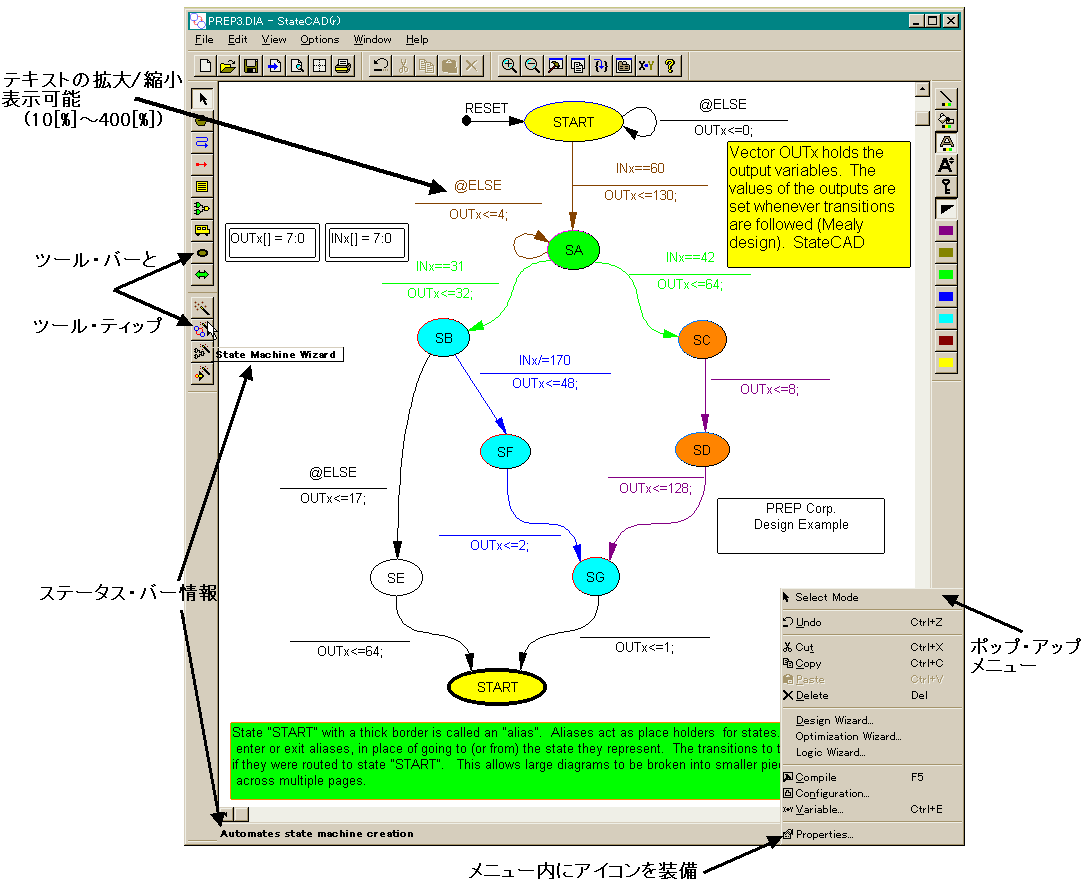Choose Compile from the popup menu

click(816, 777)
